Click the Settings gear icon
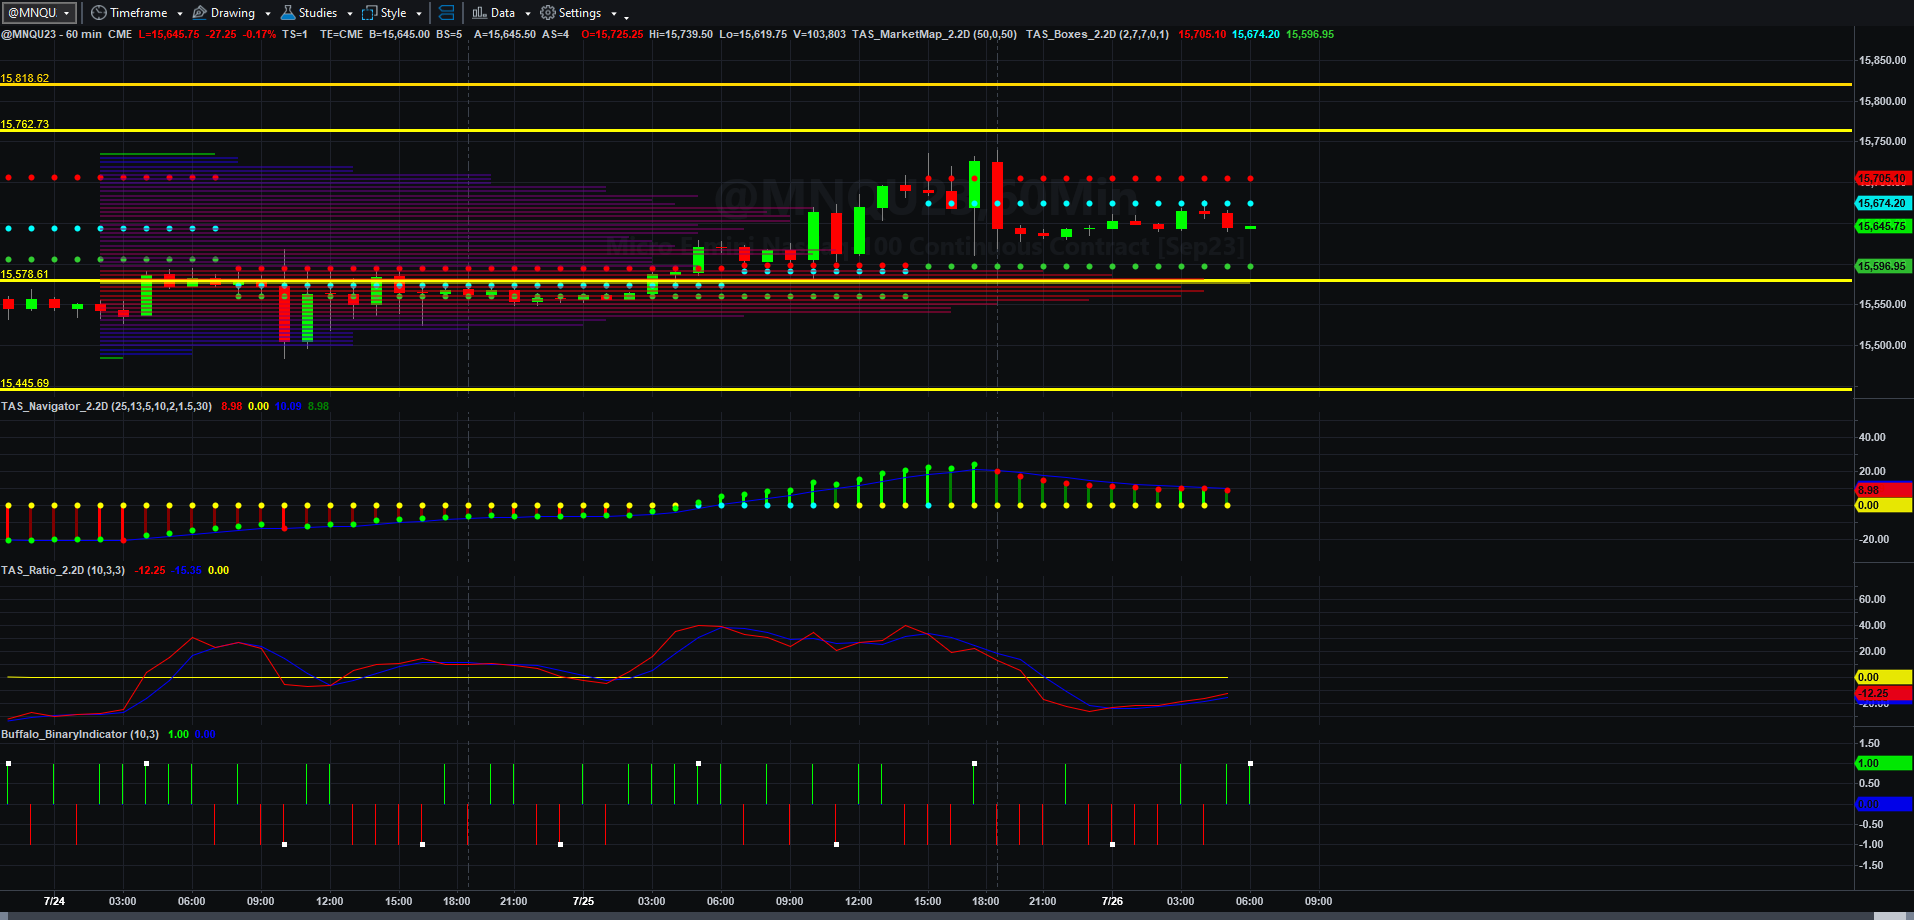Viewport: 1914px width, 920px height. (548, 13)
